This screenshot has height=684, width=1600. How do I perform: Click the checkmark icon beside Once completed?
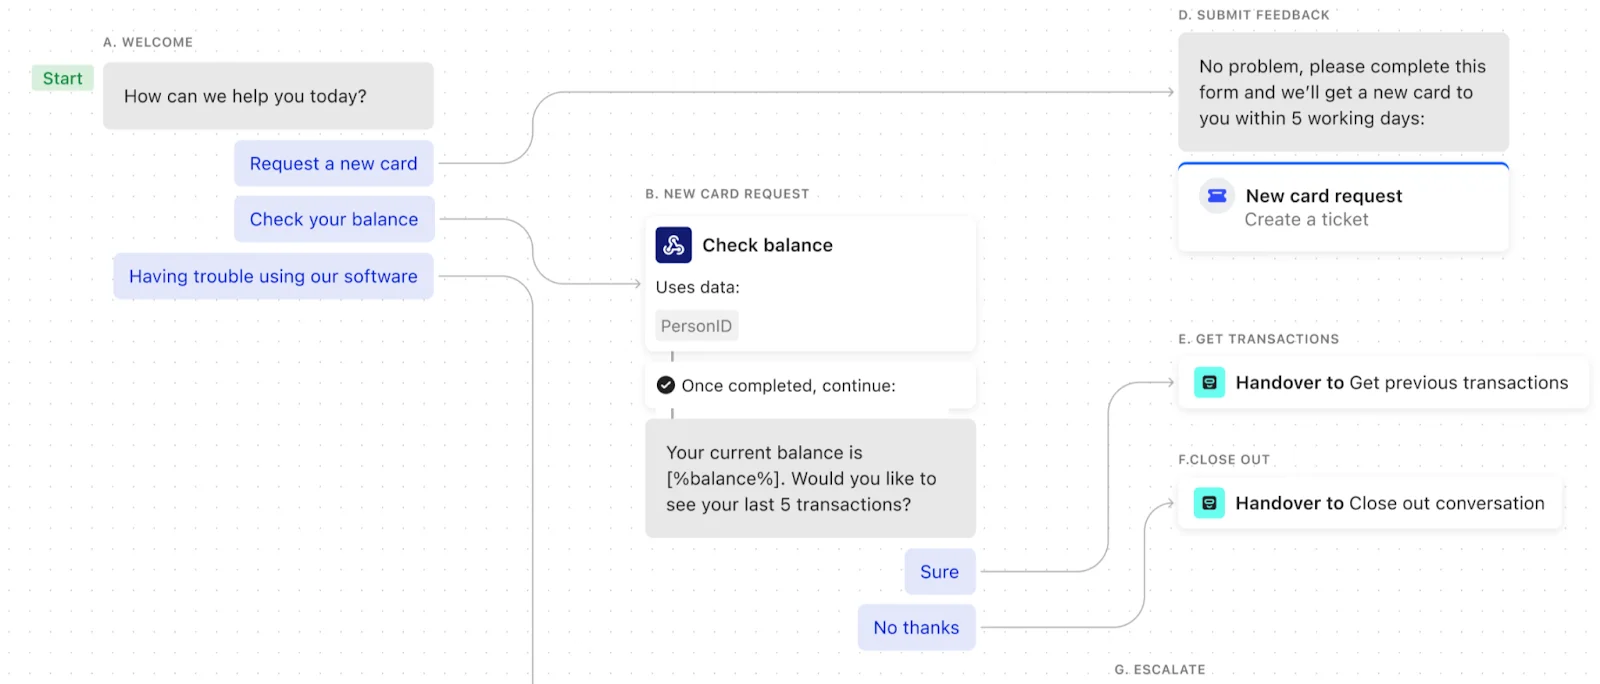666,385
